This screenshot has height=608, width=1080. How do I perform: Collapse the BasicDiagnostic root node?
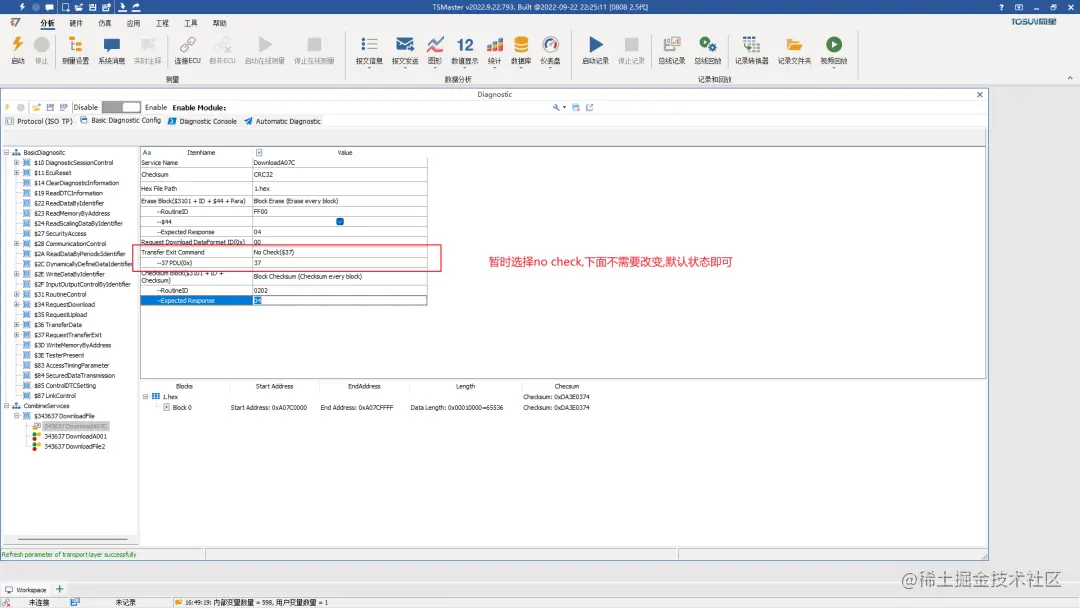point(7,152)
